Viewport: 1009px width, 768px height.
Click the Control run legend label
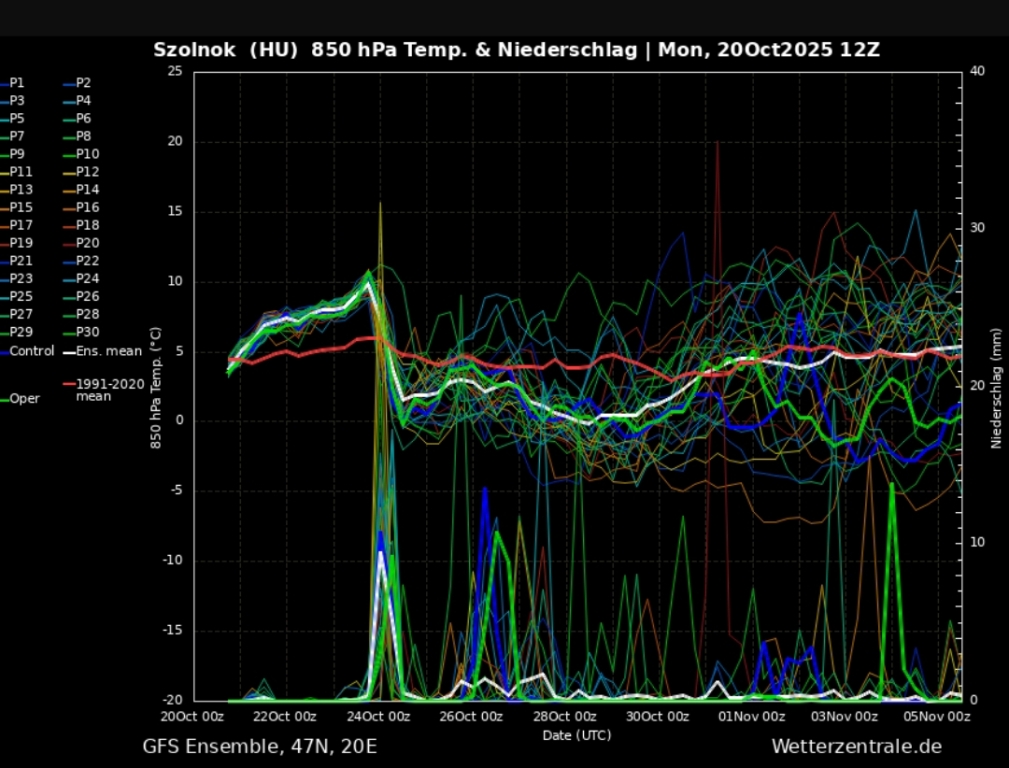click(x=31, y=351)
